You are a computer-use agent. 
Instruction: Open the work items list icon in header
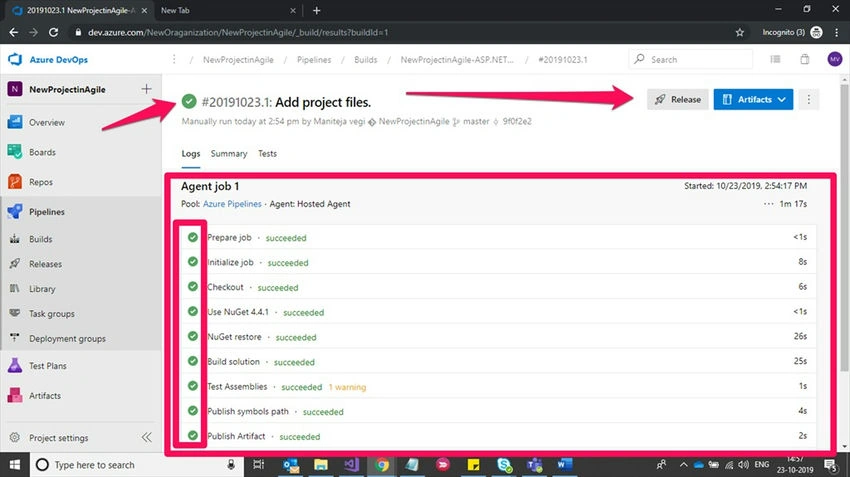tap(775, 59)
